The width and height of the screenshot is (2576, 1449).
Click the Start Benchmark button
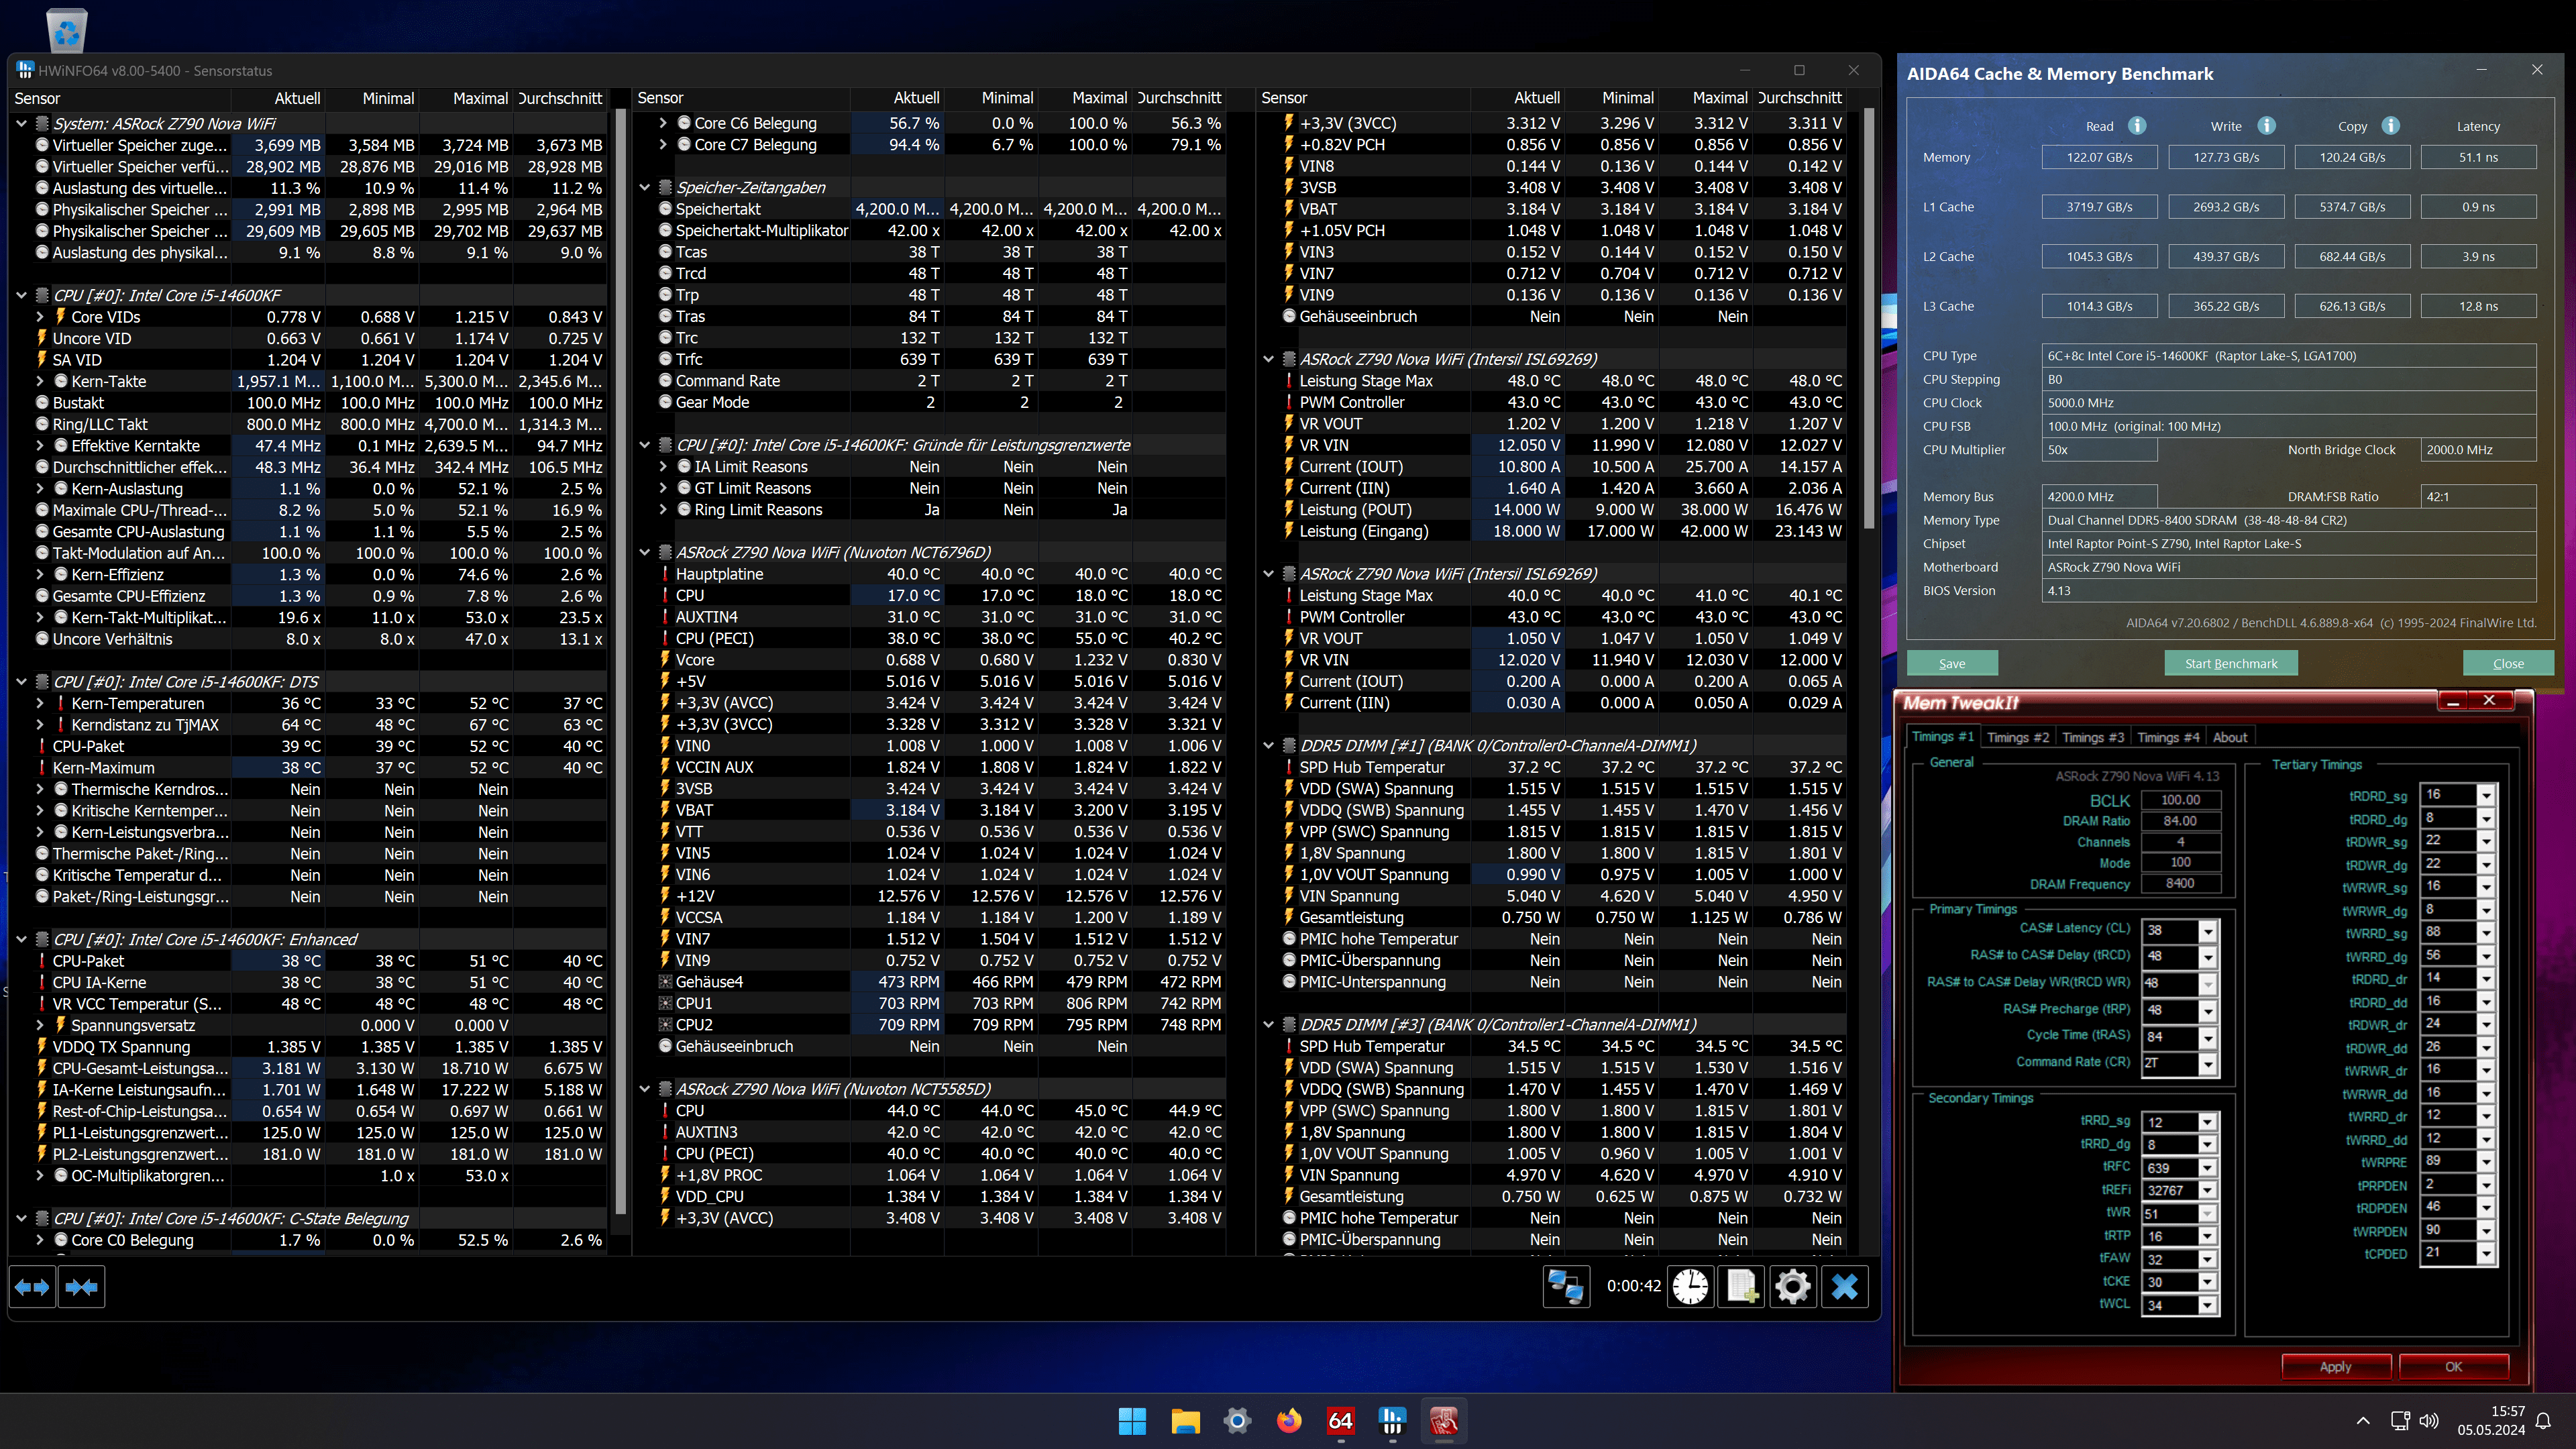[x=2230, y=664]
